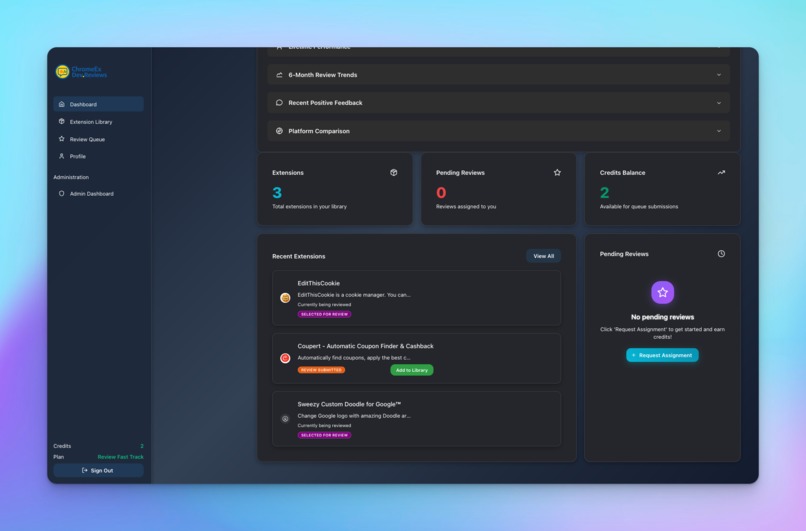This screenshot has height=531, width=806.
Task: Click the ChromeEx Dev Reviews logo
Action: 81,72
